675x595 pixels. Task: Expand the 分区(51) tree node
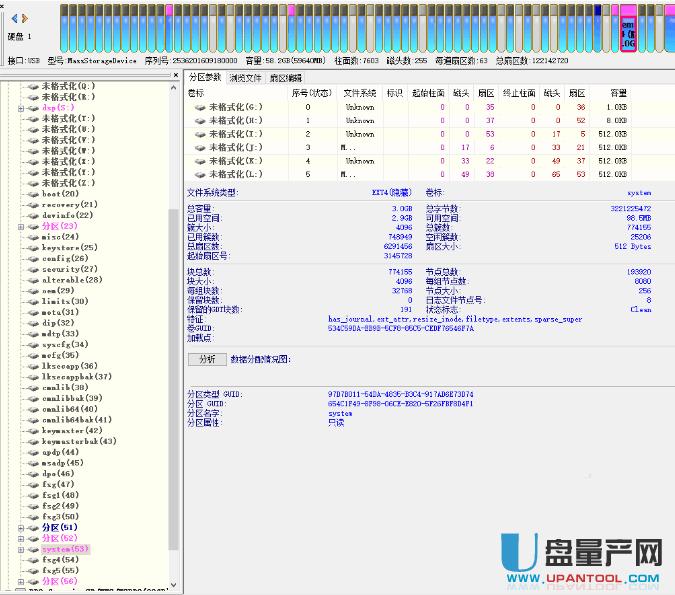pos(20,528)
